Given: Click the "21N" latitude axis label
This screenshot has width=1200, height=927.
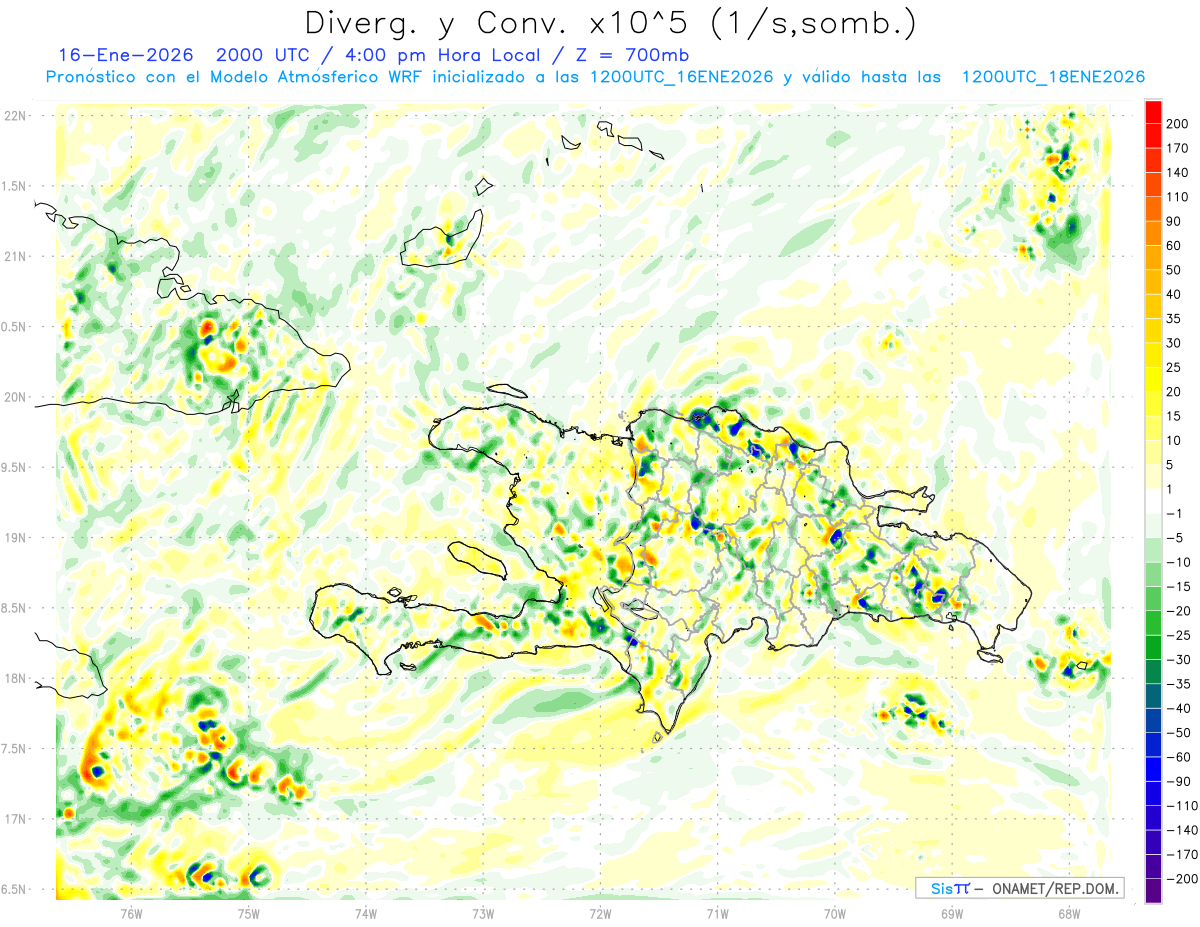Looking at the screenshot, I should pos(14,256).
